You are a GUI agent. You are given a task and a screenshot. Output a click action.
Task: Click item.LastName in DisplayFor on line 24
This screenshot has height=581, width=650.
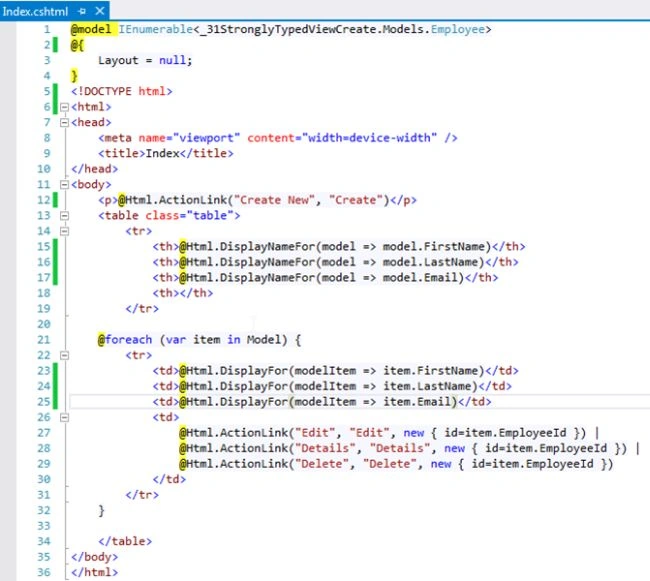coord(427,386)
